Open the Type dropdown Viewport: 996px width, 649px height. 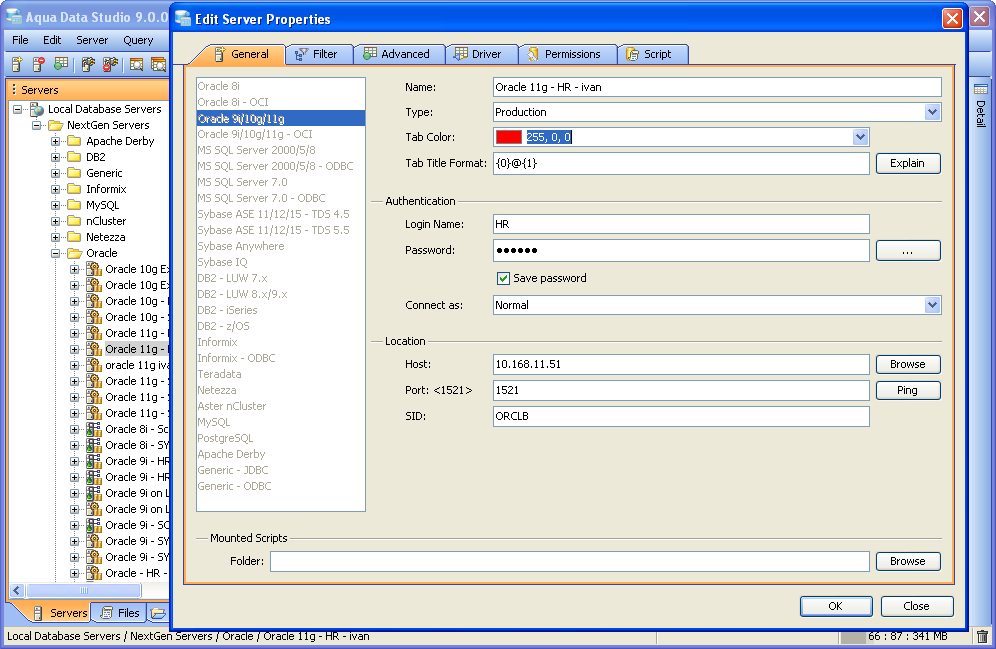[x=932, y=112]
